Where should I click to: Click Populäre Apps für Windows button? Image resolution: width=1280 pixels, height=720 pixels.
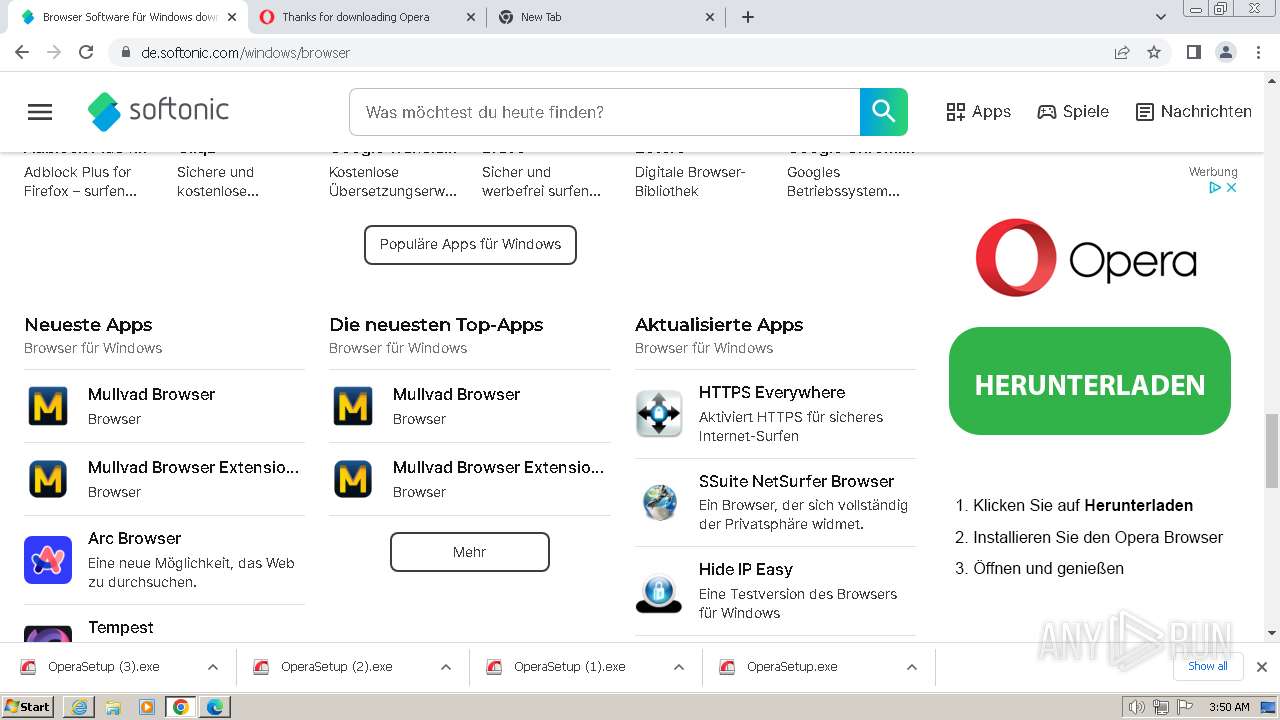coord(470,244)
